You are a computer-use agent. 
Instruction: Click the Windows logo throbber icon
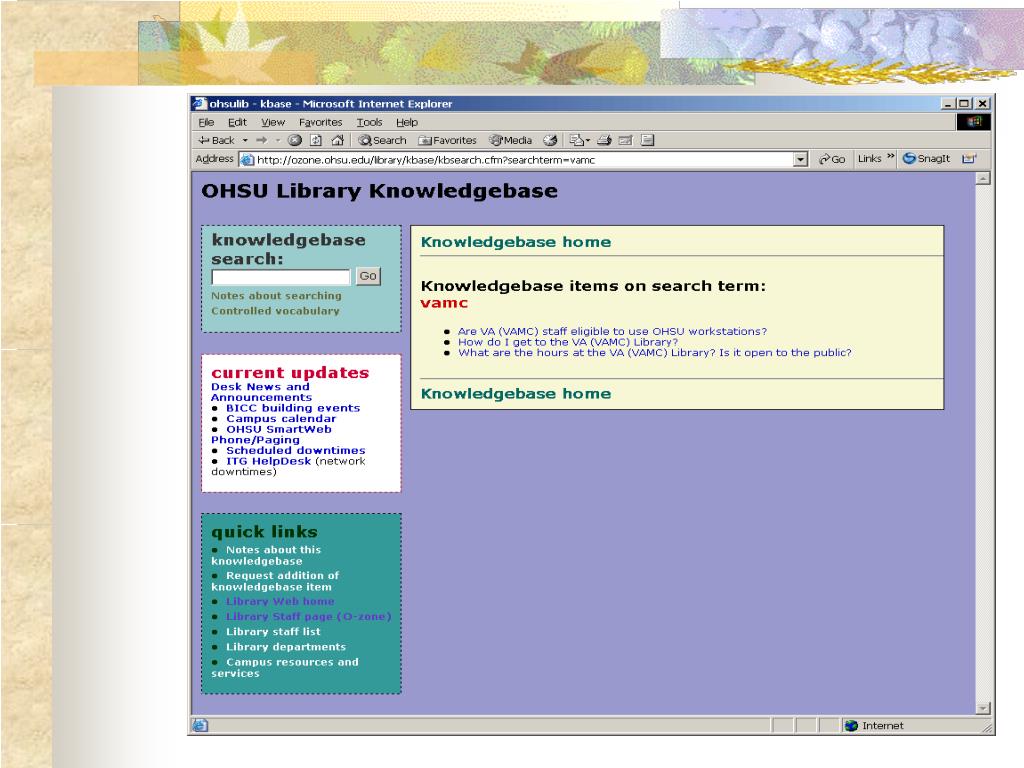(x=974, y=121)
